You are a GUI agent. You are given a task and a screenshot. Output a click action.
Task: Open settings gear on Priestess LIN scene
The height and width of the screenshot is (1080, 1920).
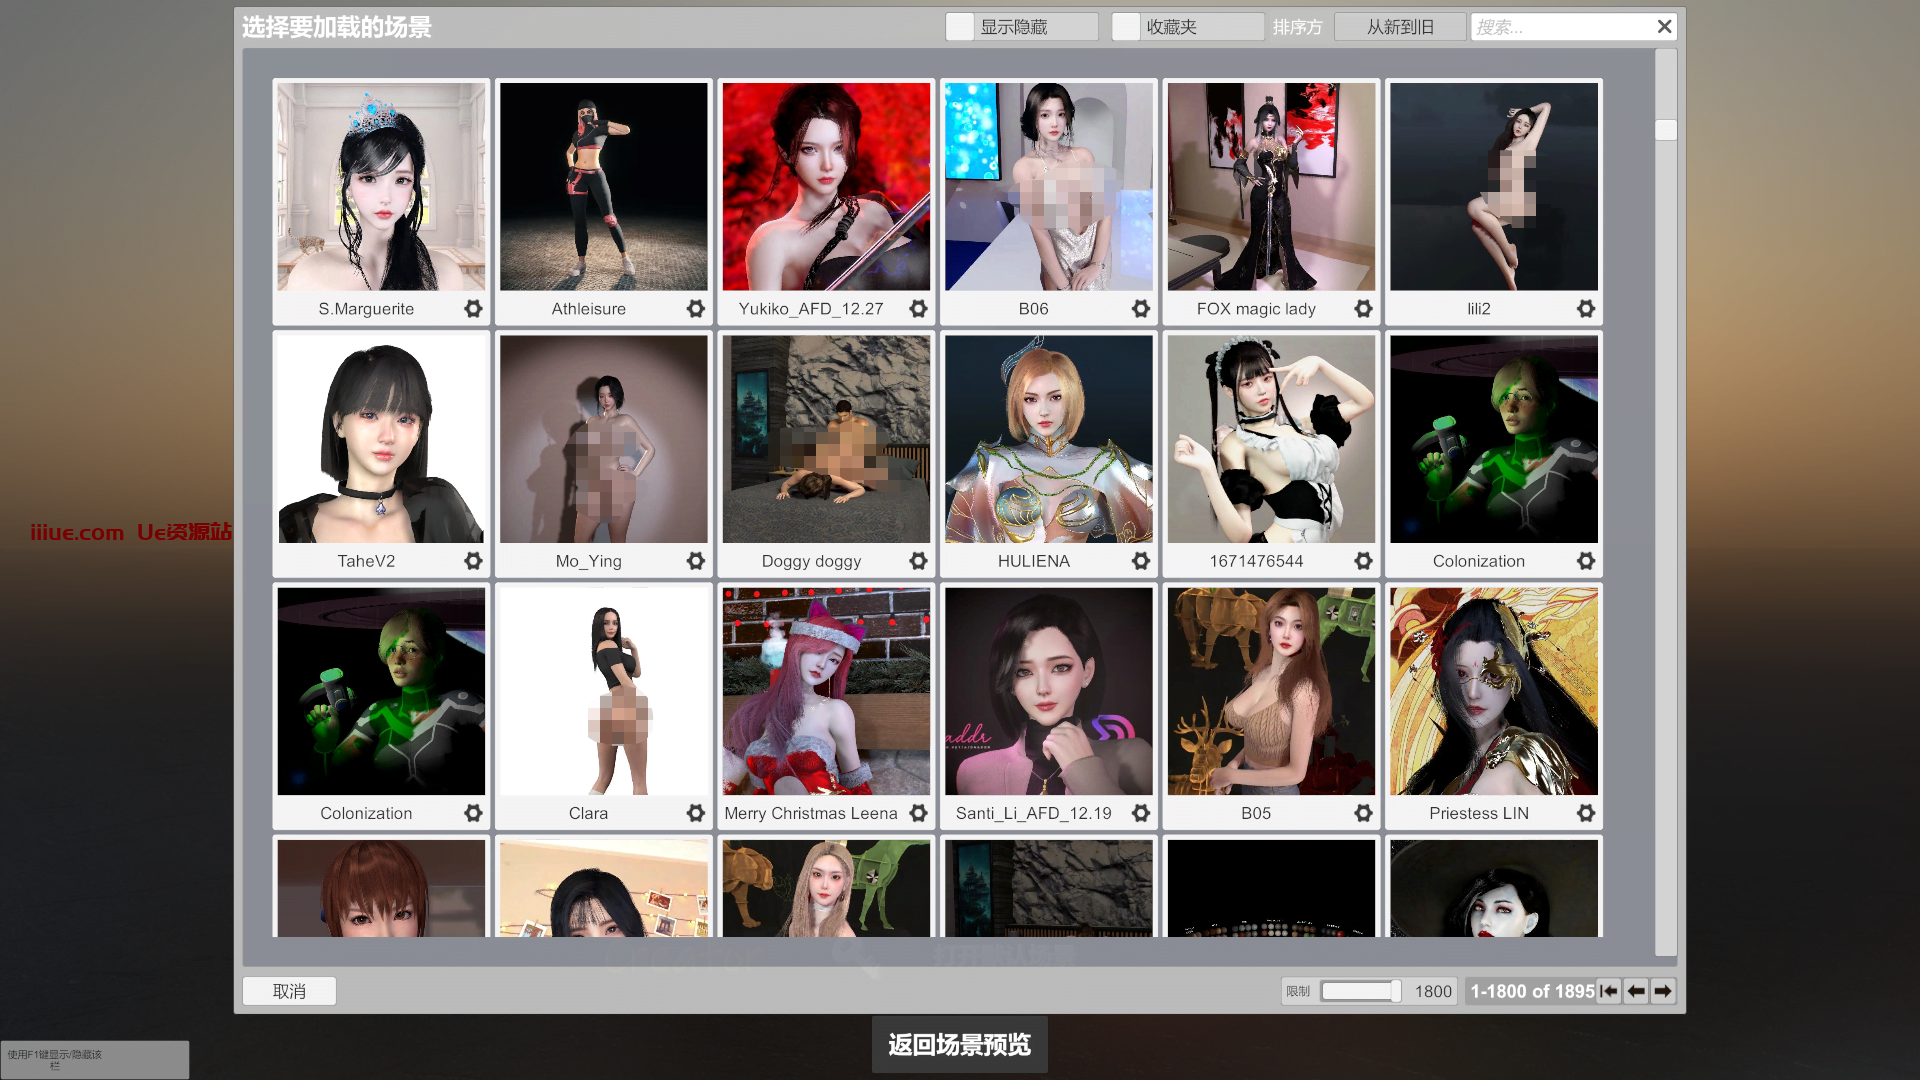[x=1585, y=813]
